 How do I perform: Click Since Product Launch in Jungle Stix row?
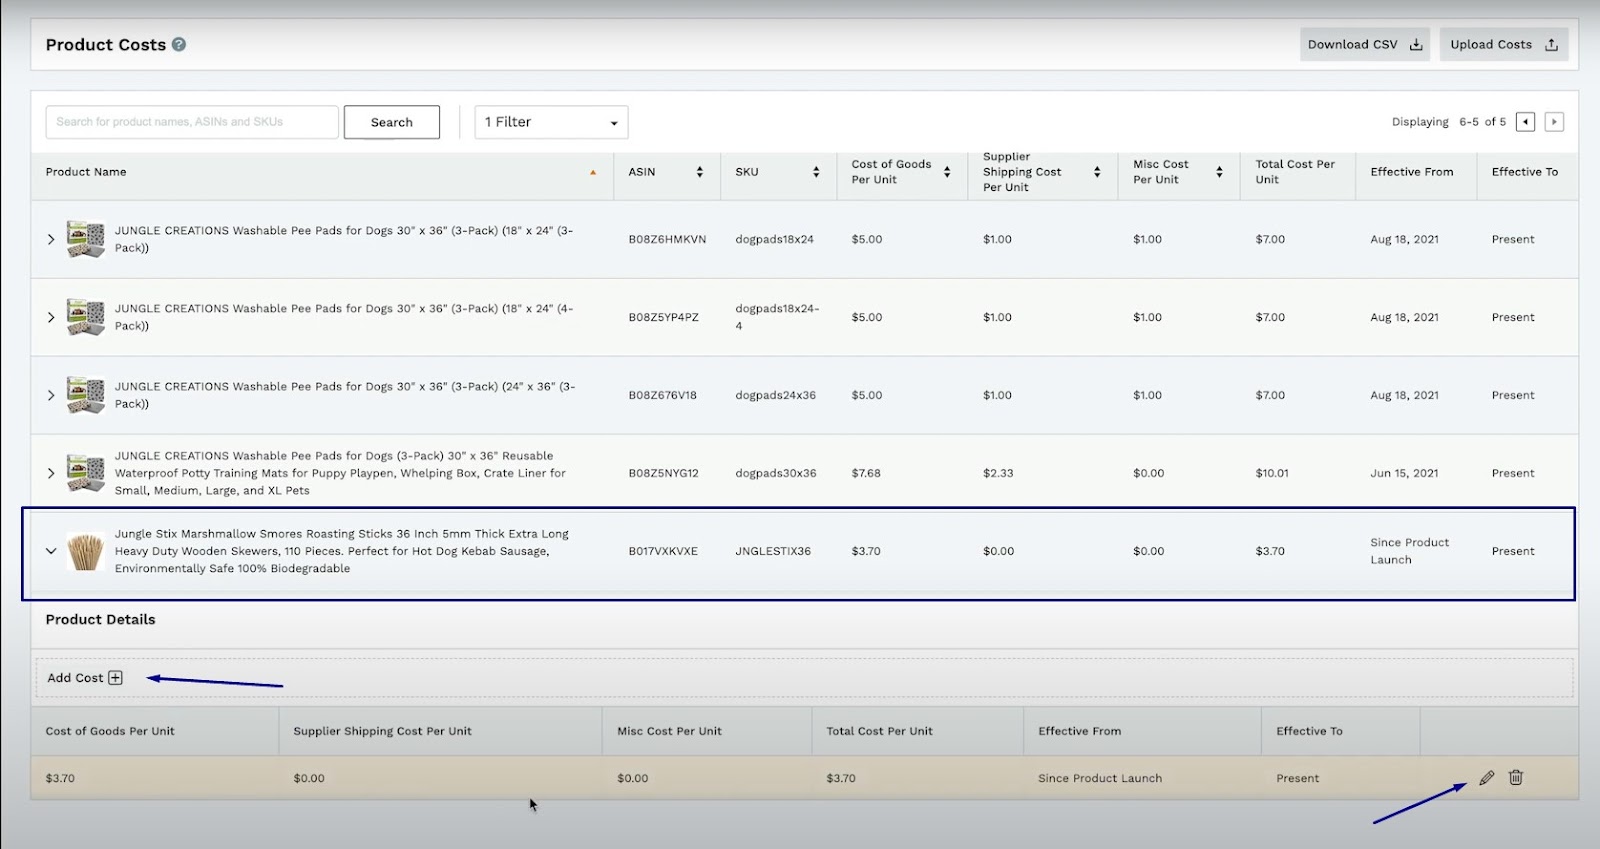click(x=1410, y=551)
